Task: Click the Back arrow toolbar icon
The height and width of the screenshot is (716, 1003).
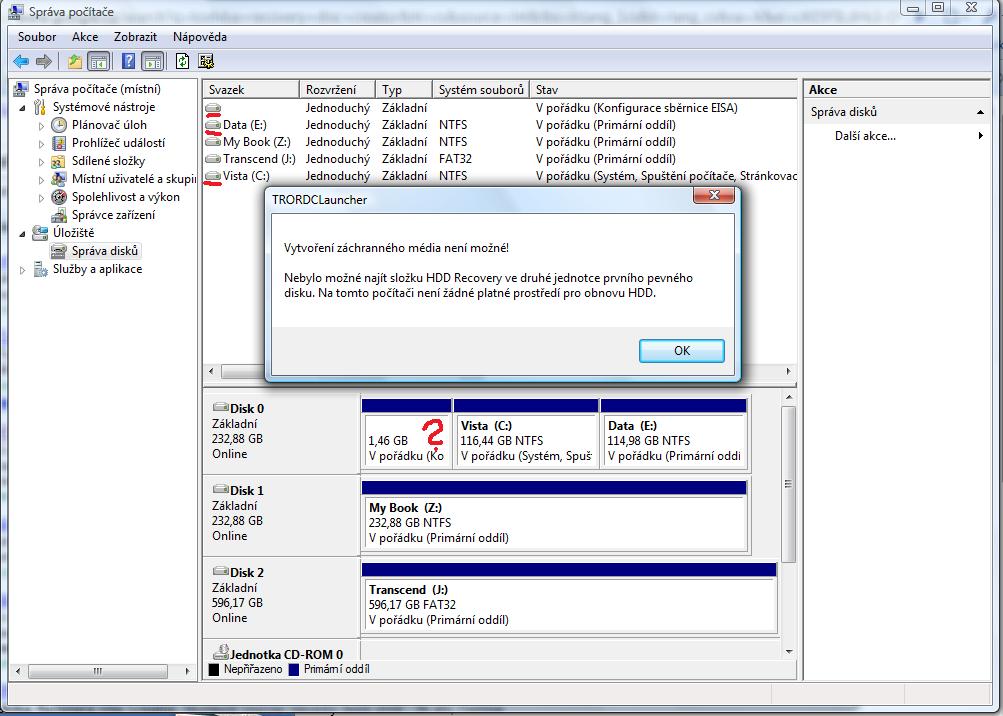Action: click(21, 61)
